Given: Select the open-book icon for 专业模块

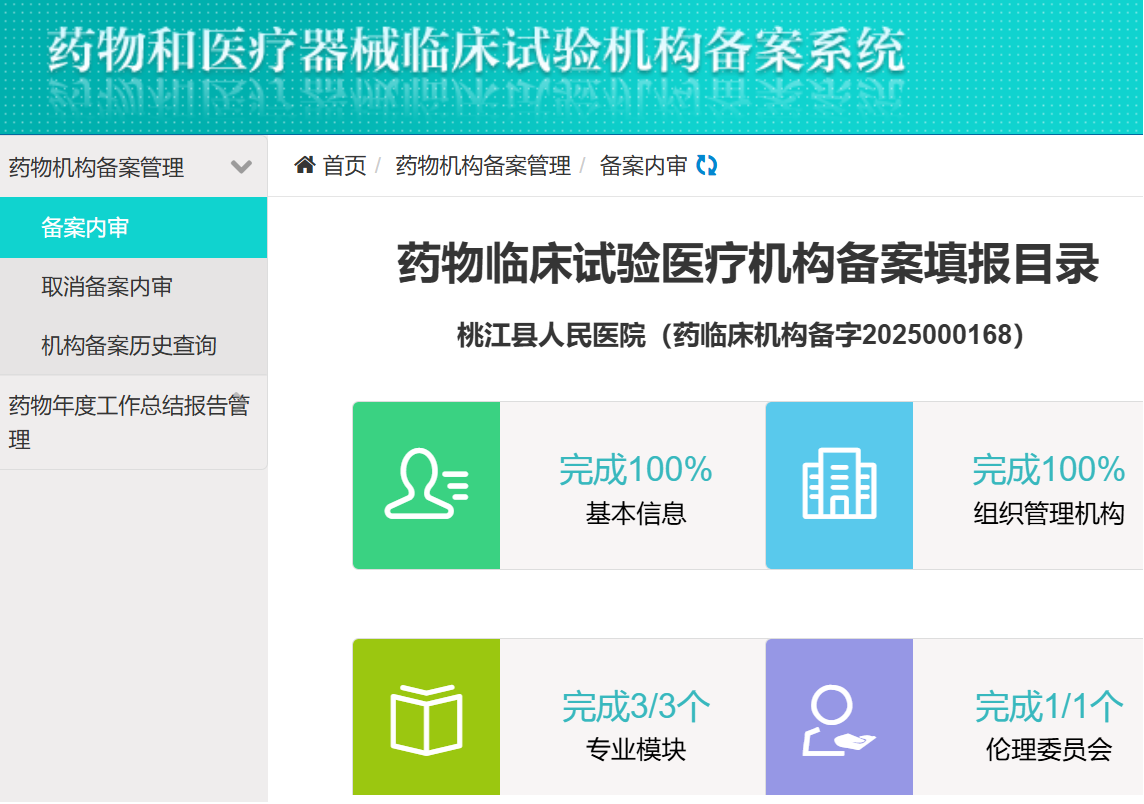Looking at the screenshot, I should 426,720.
